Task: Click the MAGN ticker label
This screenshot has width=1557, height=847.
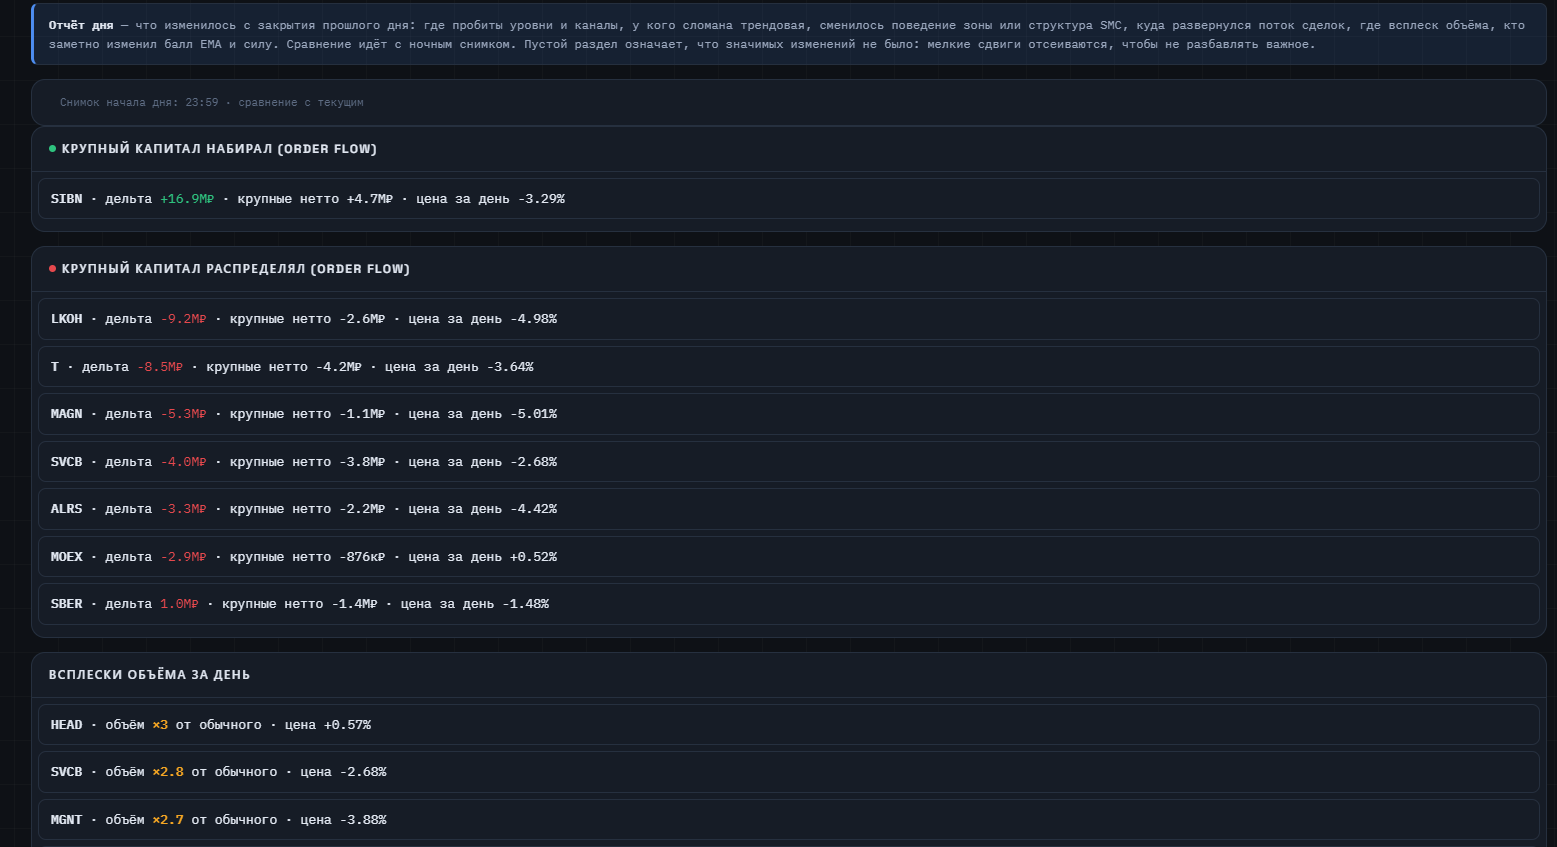Action: pos(67,414)
